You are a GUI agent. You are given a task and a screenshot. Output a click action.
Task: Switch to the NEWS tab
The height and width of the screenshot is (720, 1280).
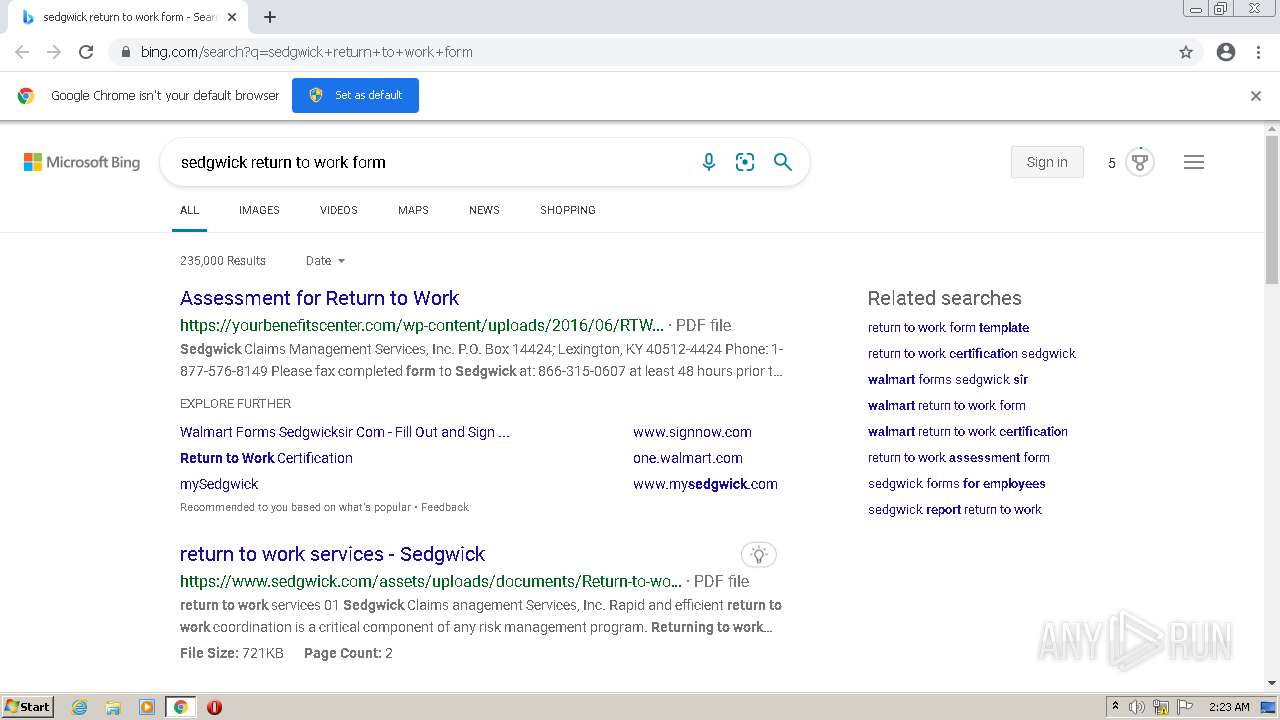coord(484,210)
